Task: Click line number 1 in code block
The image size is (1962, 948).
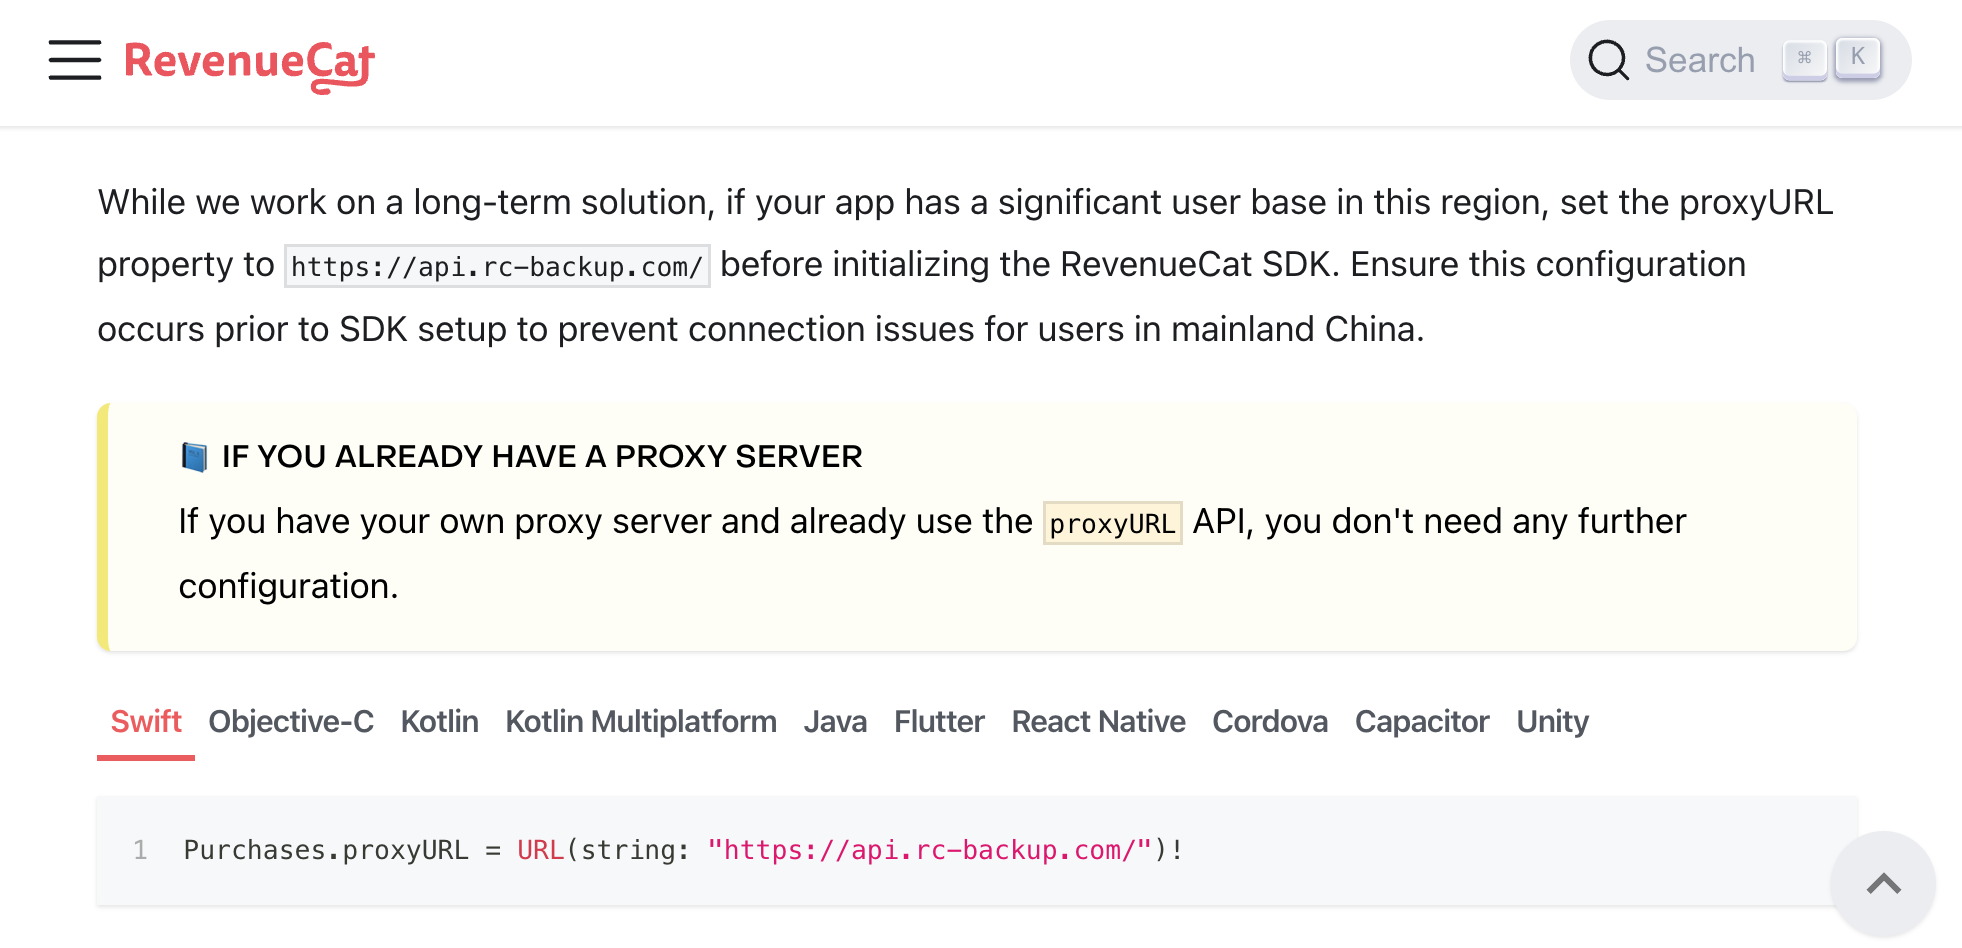Action: 140,850
